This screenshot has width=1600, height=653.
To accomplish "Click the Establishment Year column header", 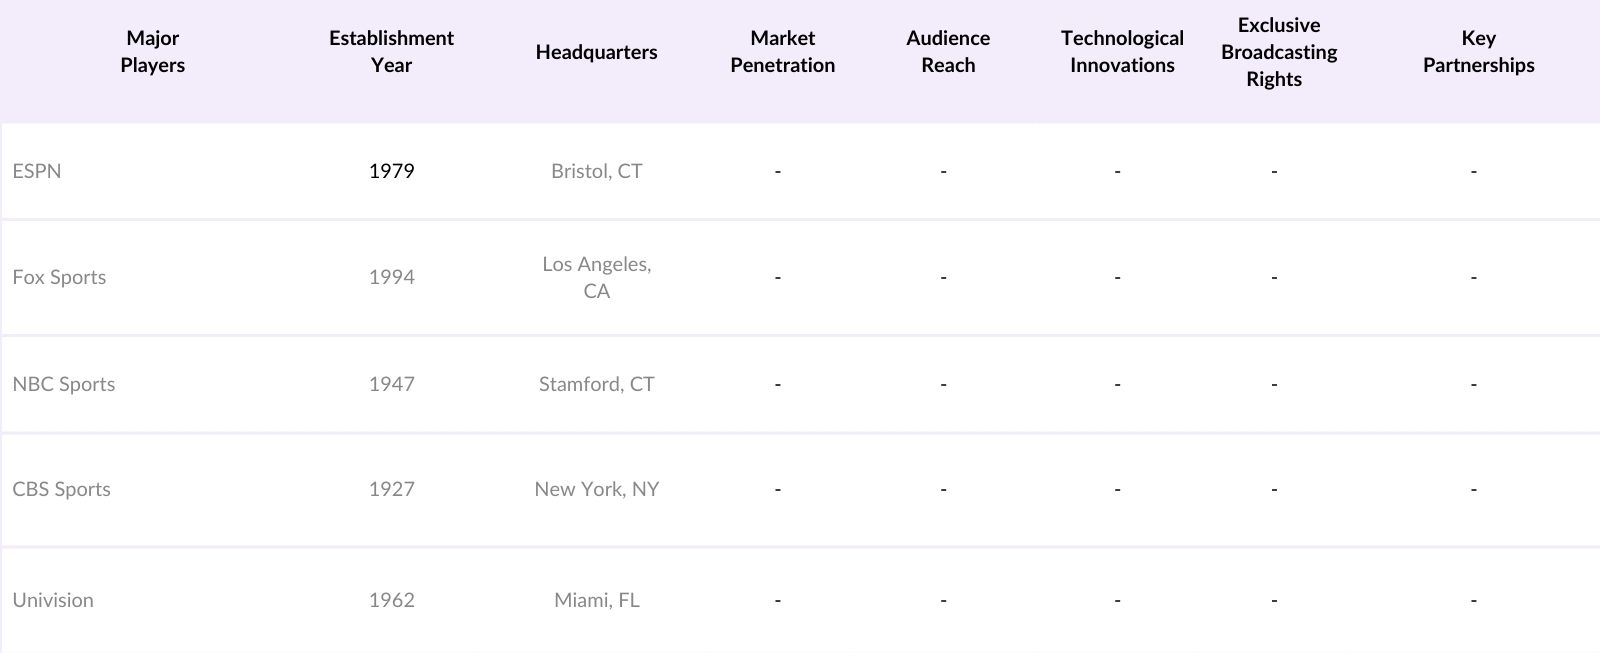I will pyautogui.click(x=391, y=52).
